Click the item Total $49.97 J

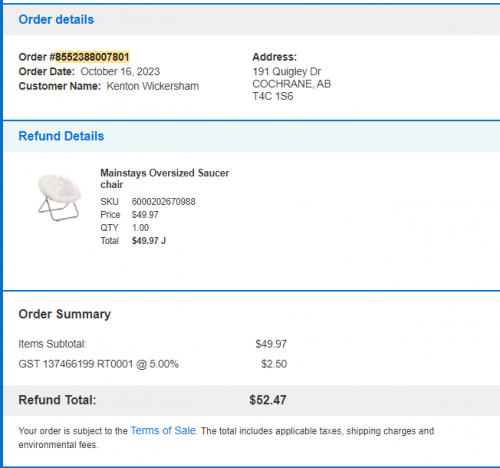(x=149, y=241)
